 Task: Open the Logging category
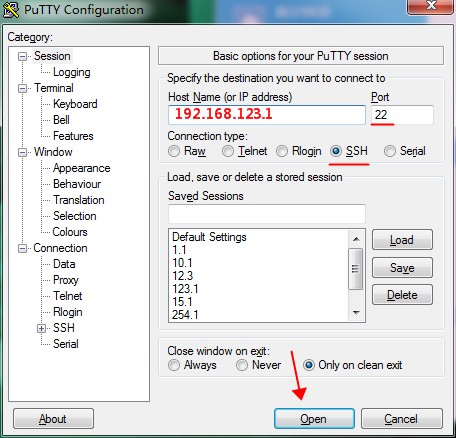click(72, 72)
